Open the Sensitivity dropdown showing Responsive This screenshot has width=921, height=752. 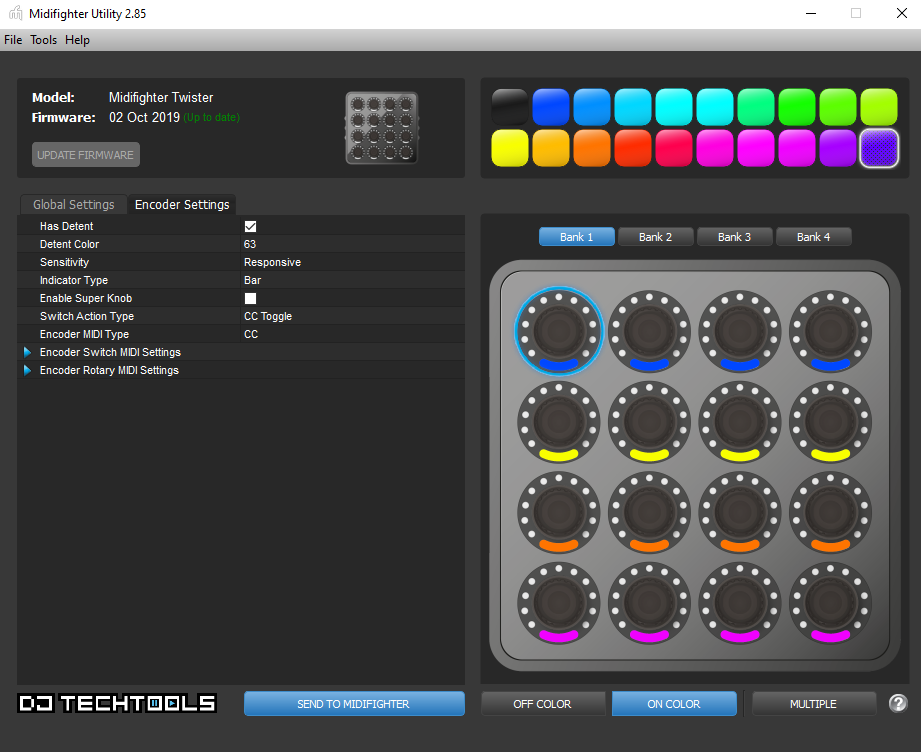[x=352, y=262]
